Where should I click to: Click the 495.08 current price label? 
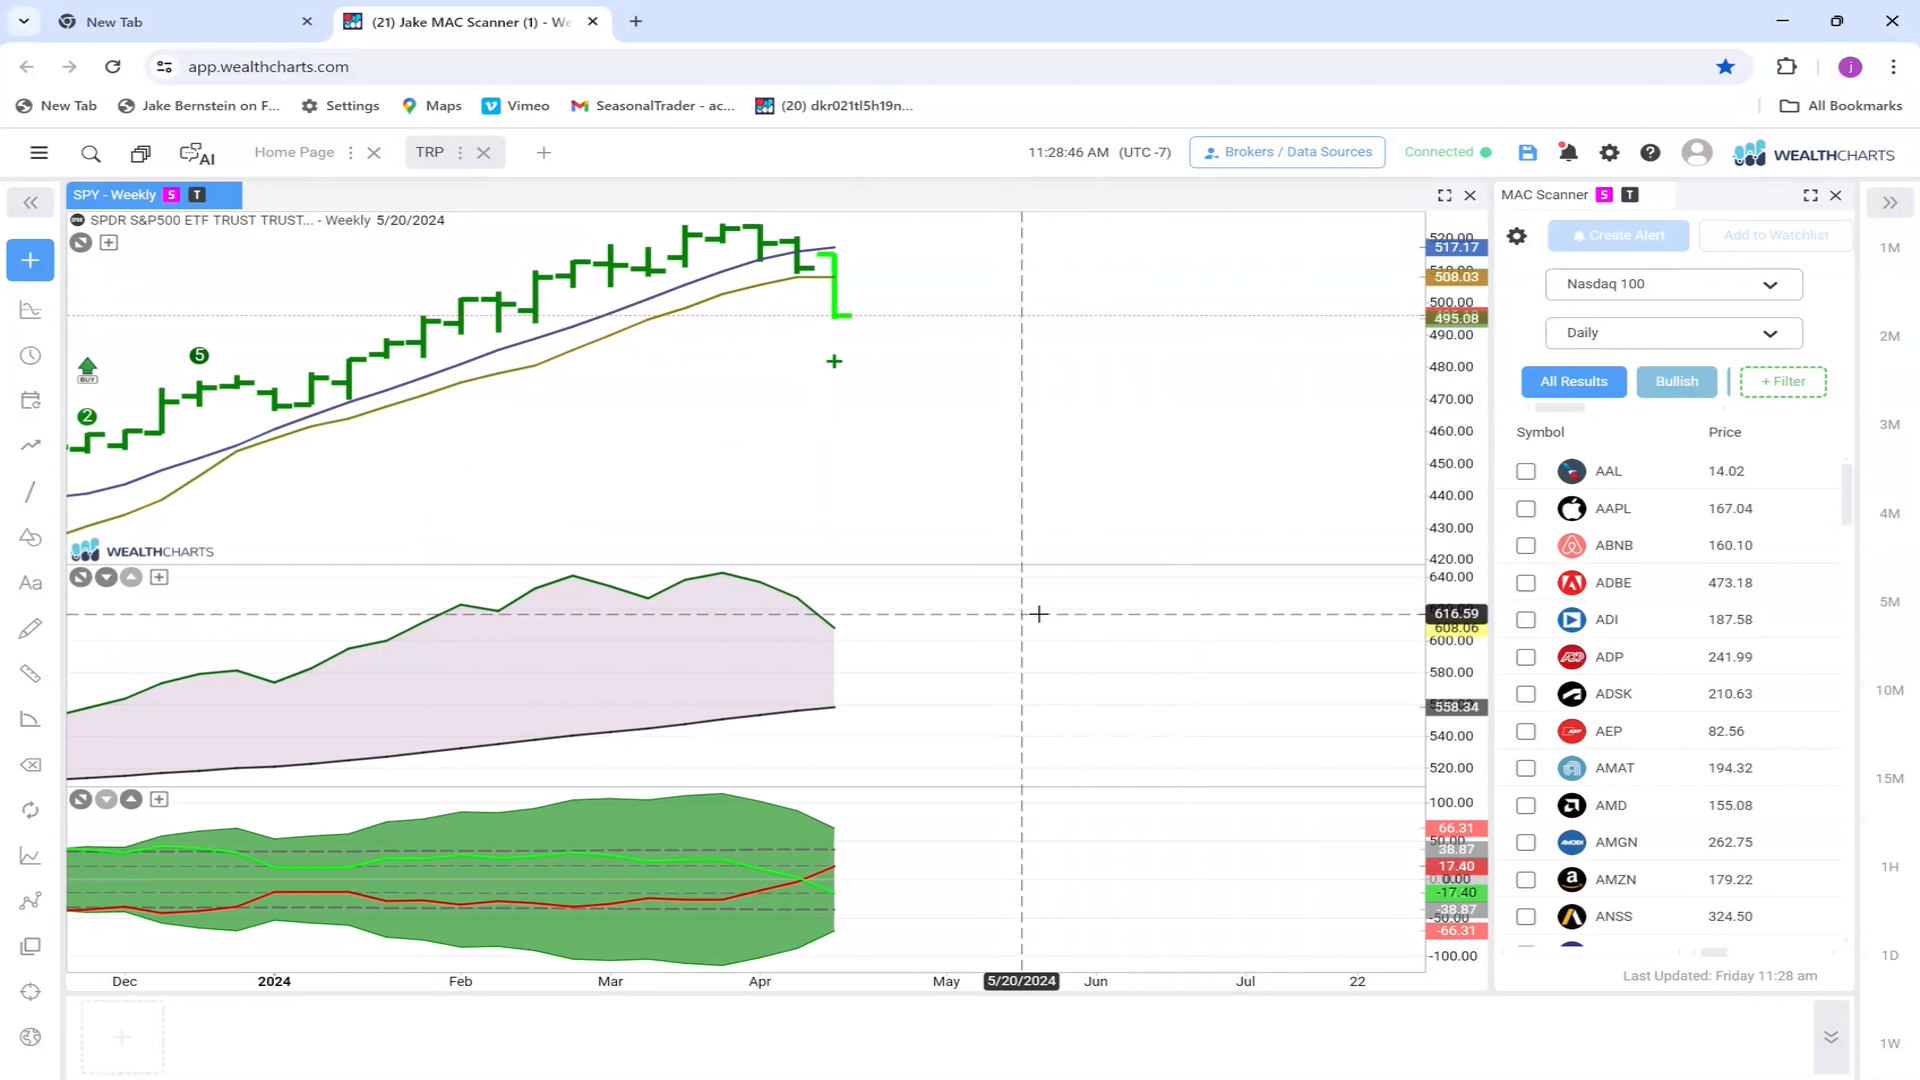(1456, 318)
